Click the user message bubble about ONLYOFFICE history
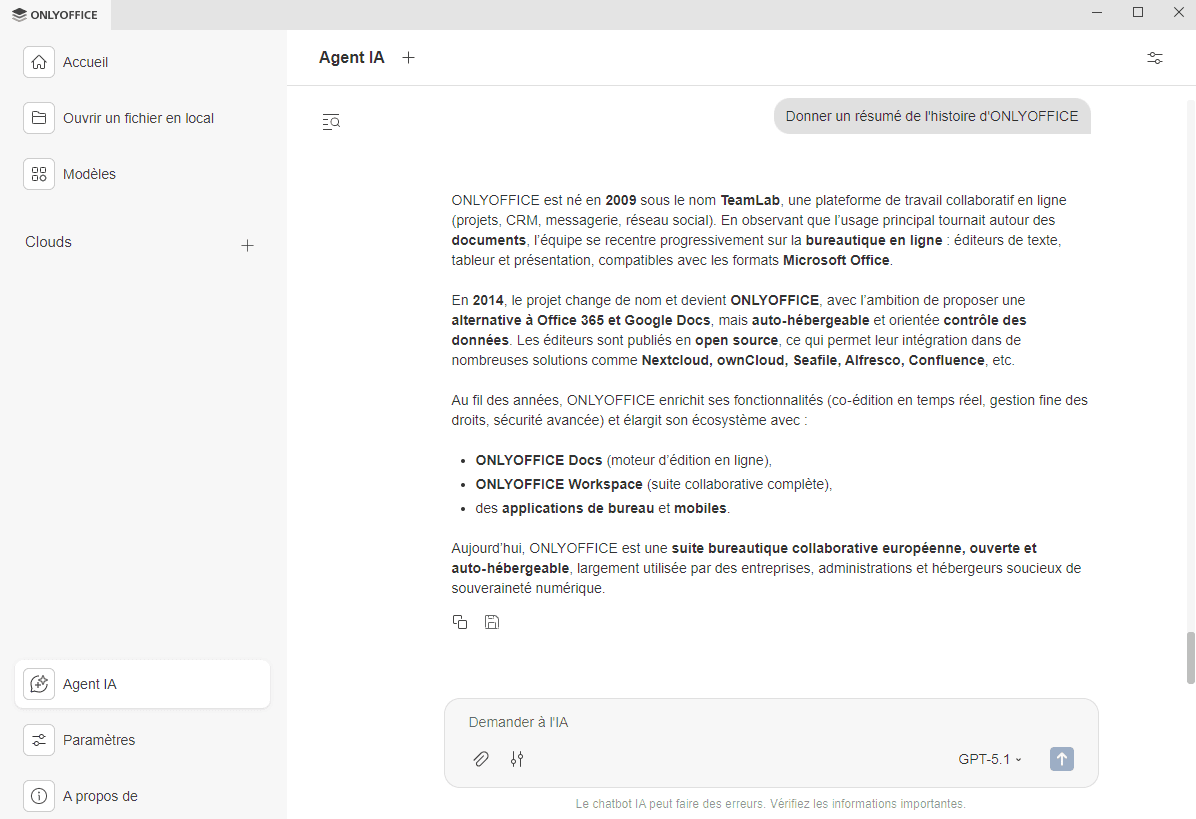The width and height of the screenshot is (1196, 819). click(x=931, y=116)
